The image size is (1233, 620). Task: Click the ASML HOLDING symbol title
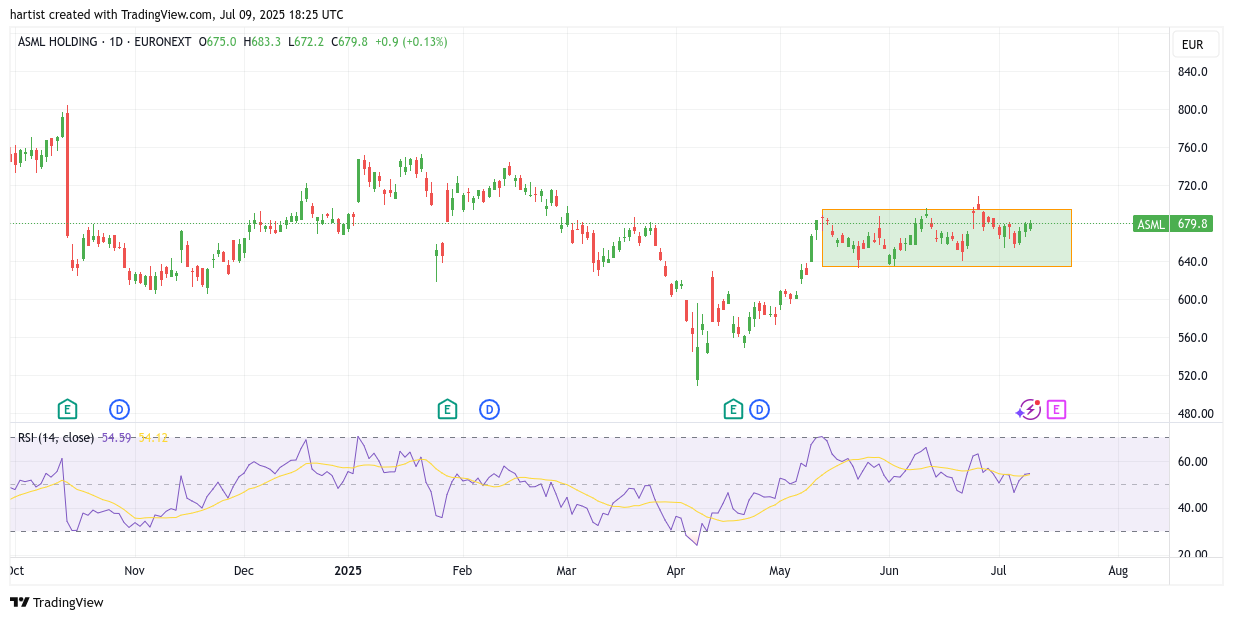click(x=58, y=42)
